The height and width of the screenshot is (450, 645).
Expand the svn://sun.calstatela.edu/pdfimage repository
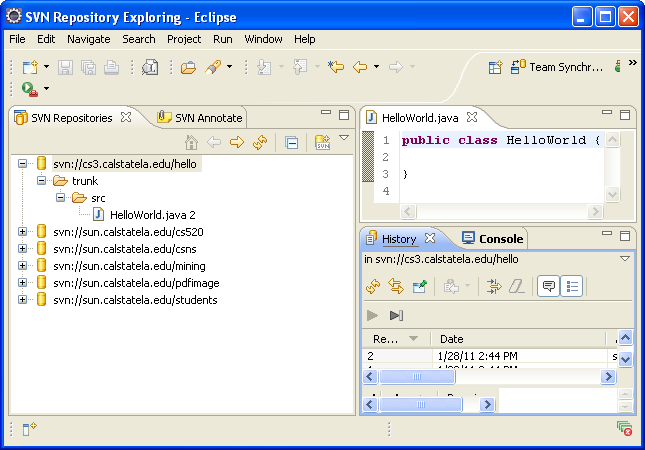coord(22,283)
